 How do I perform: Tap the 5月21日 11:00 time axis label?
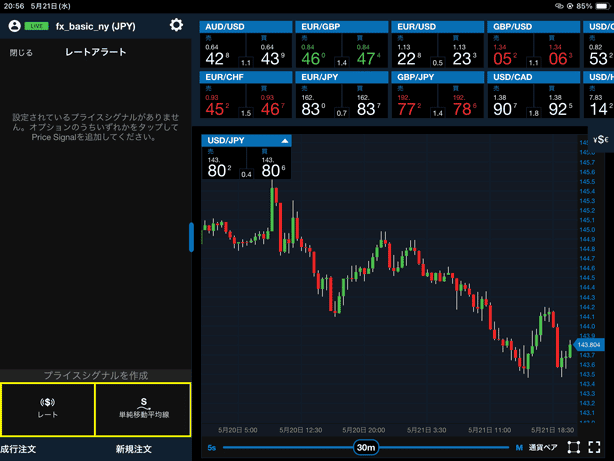coord(489,430)
